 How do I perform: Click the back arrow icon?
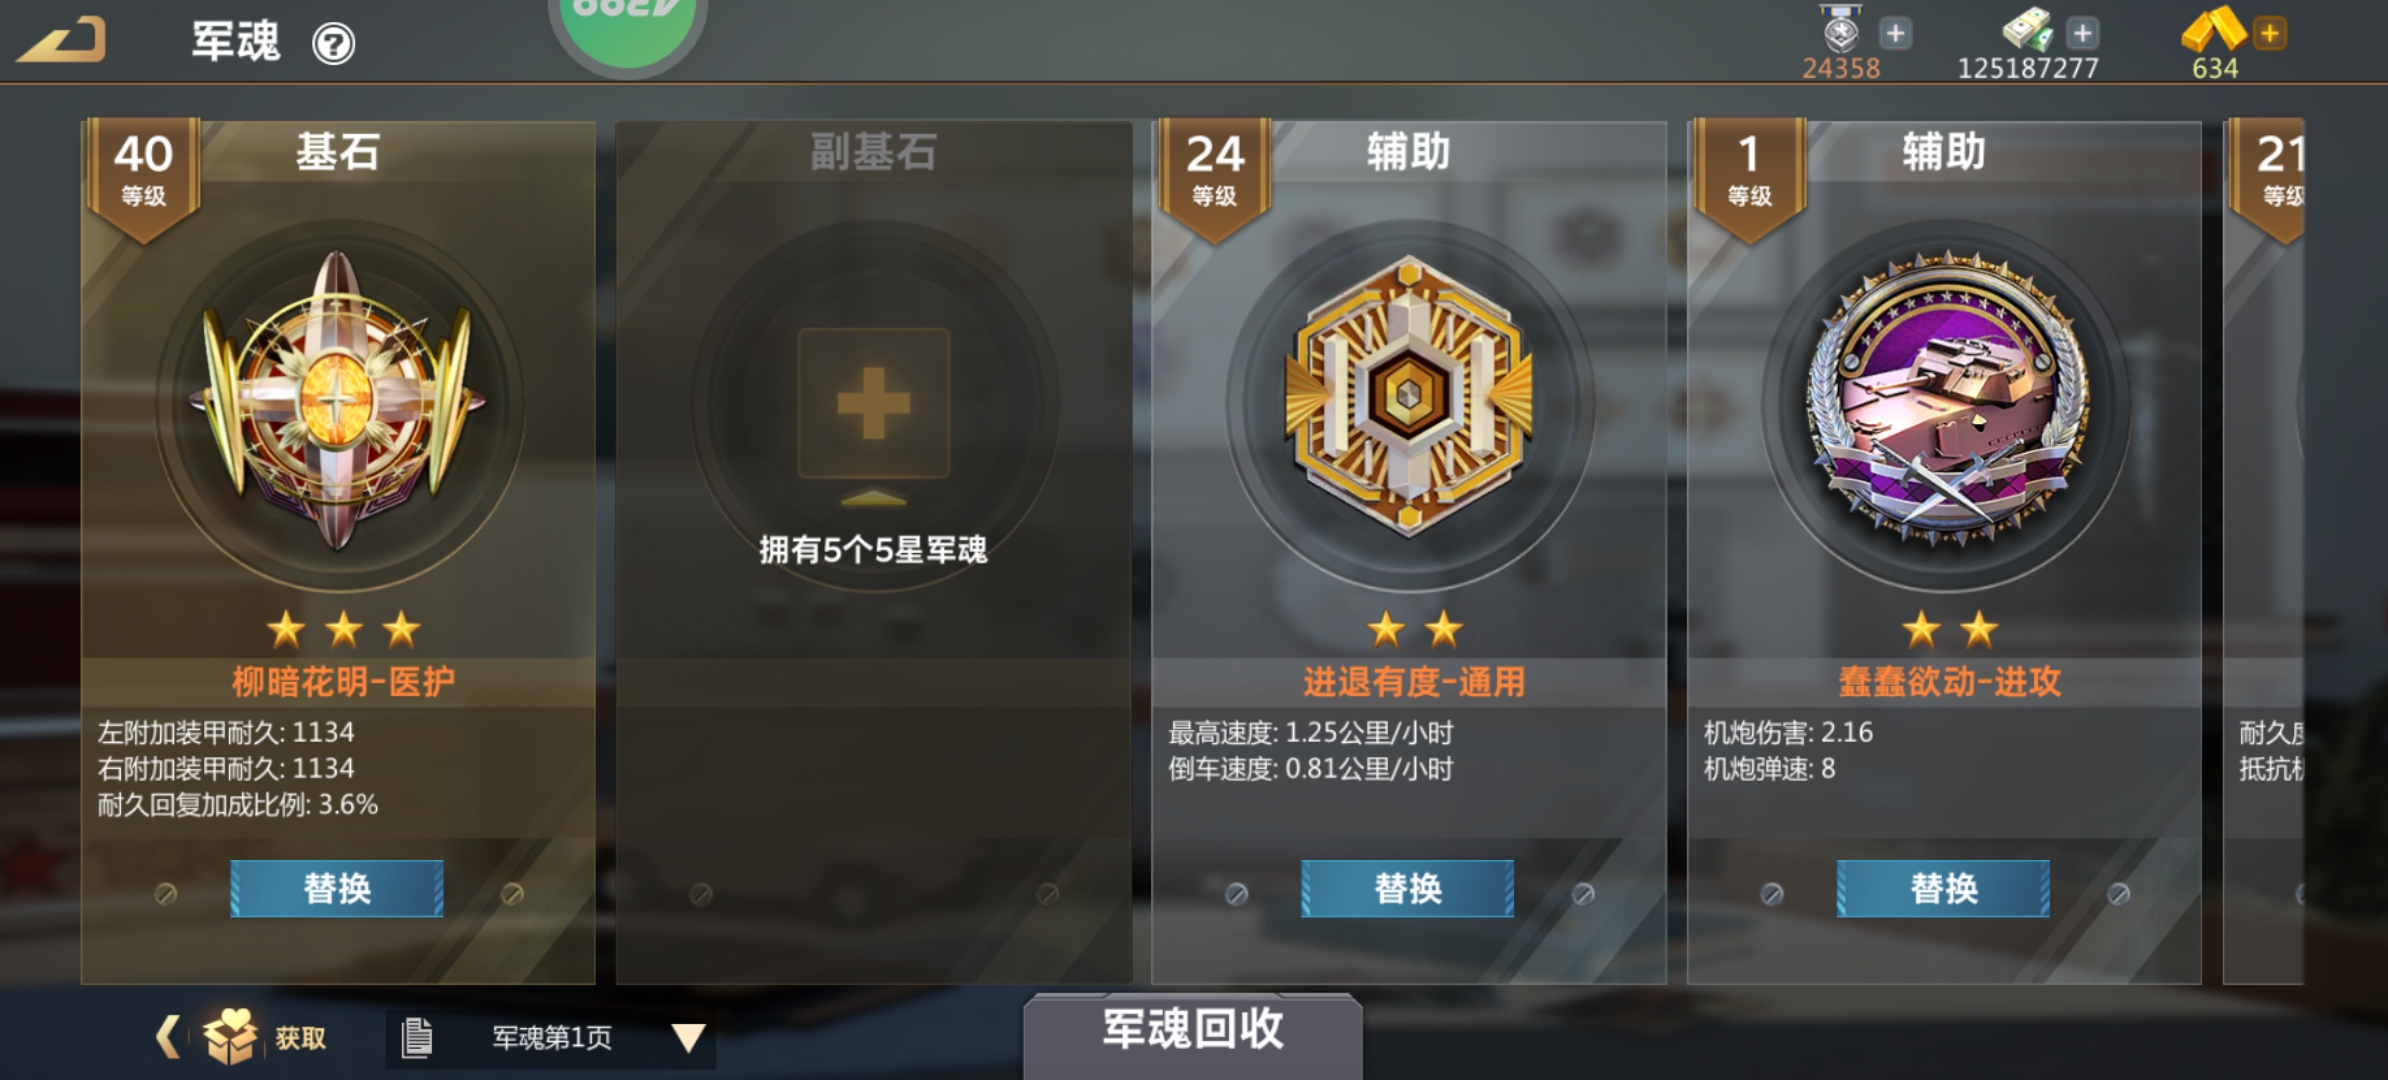pos(62,41)
